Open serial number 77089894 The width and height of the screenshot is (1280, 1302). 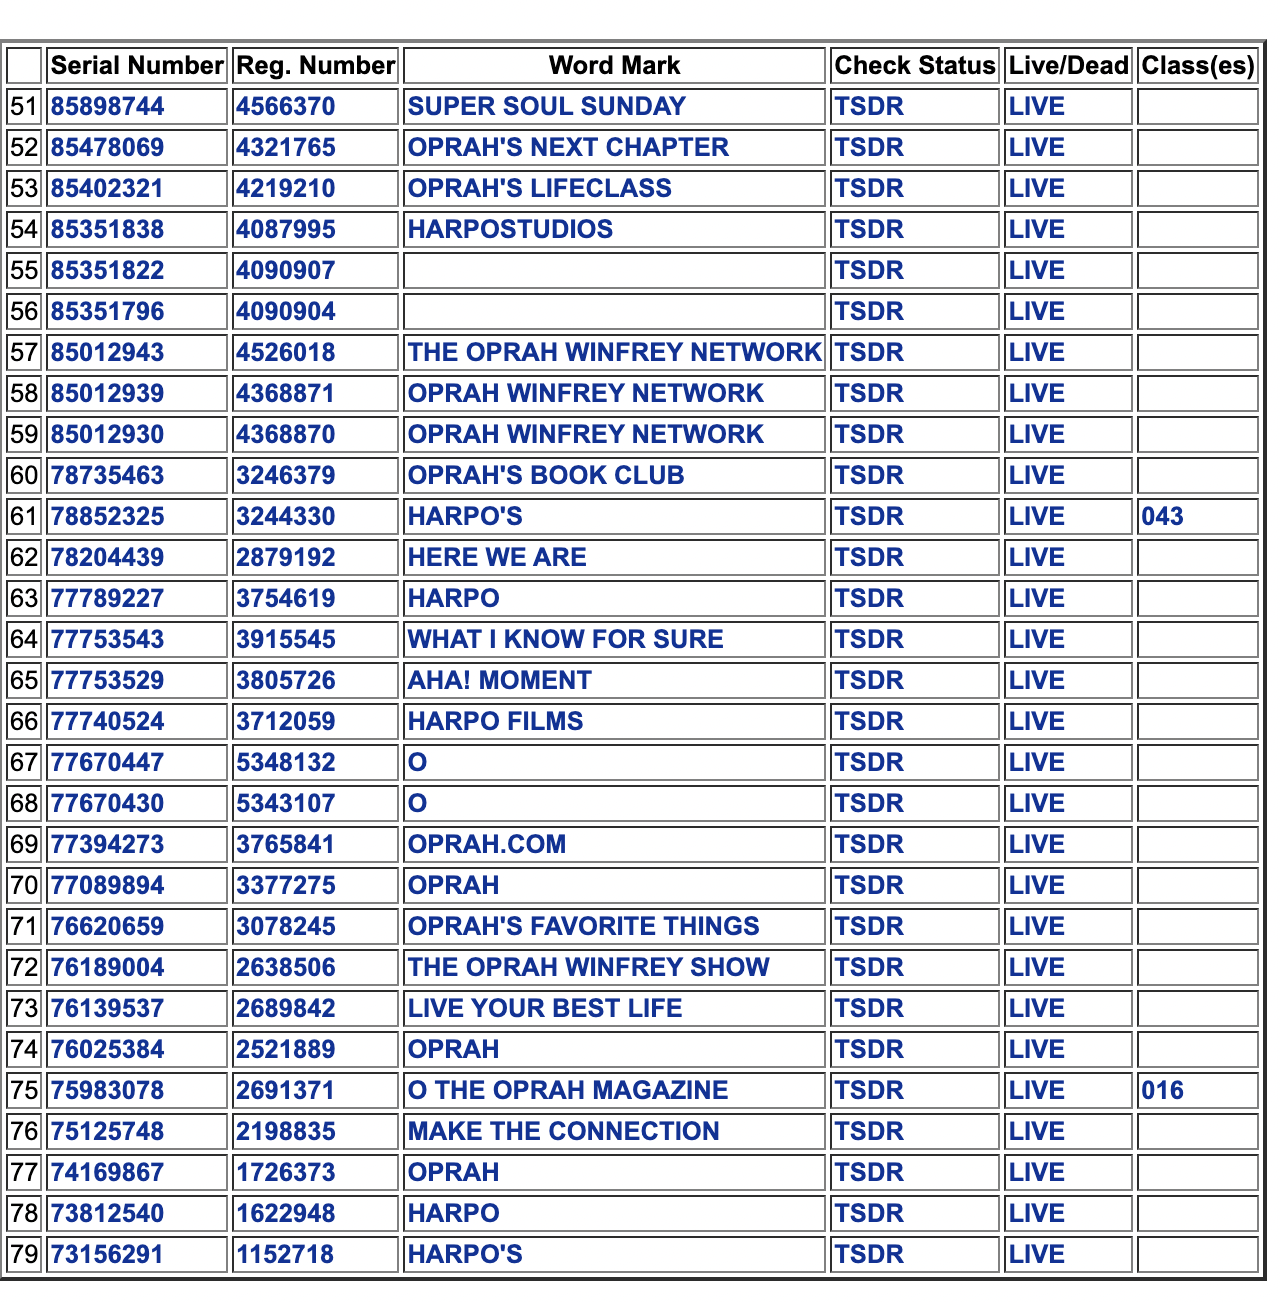click(107, 886)
